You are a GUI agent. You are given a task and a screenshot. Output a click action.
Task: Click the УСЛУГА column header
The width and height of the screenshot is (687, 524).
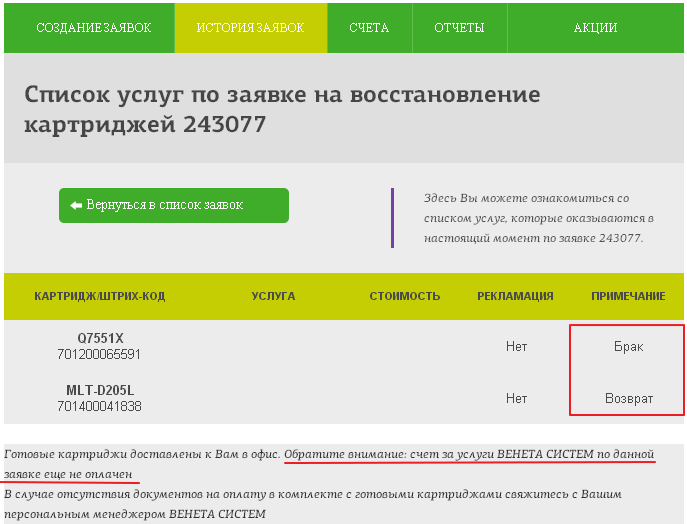tap(273, 297)
